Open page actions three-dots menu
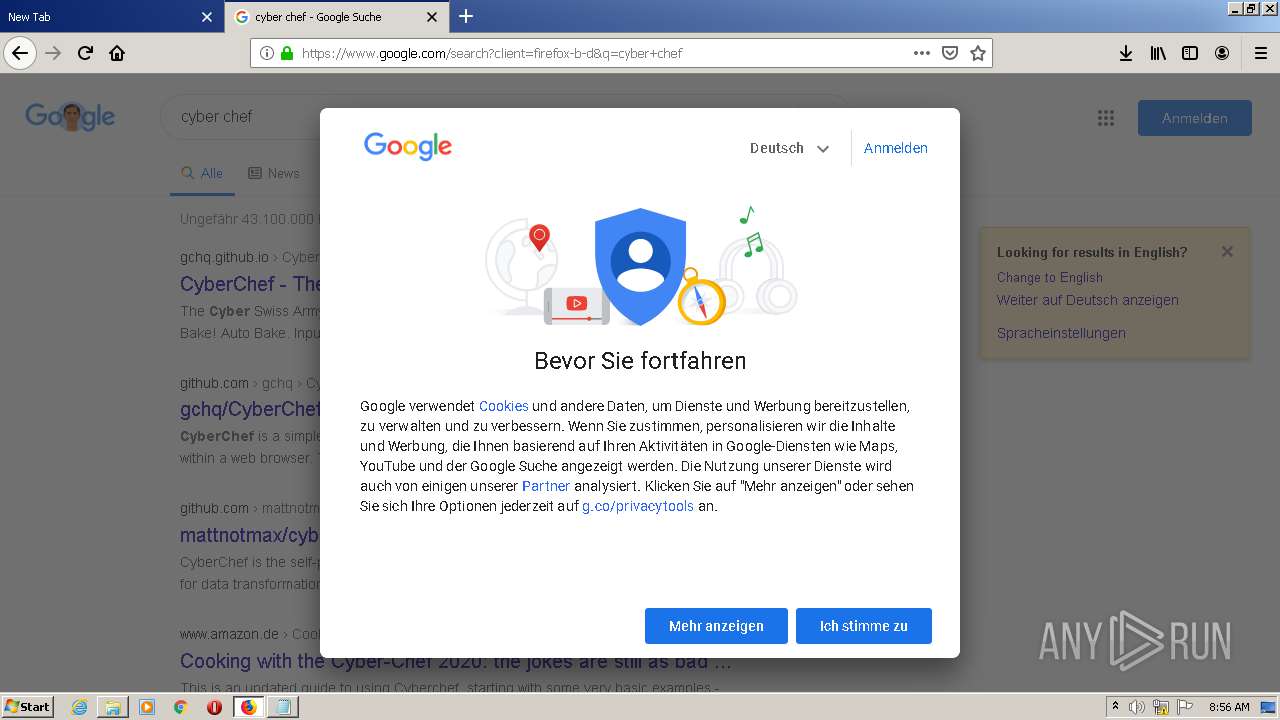This screenshot has height=720, width=1280. coord(922,53)
